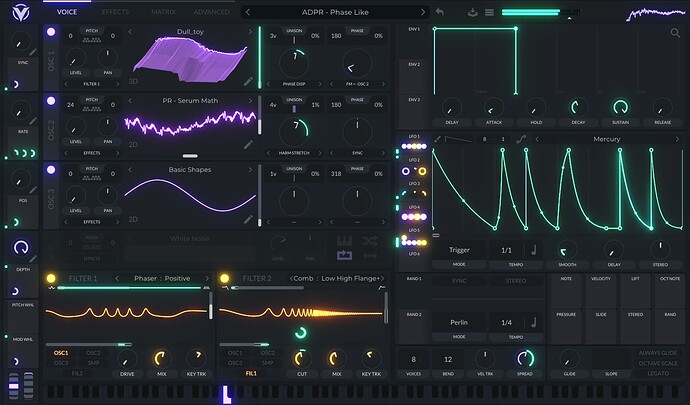This screenshot has height=405, width=690.
Task: Select the LFO 3 tab
Action: [x=414, y=189]
